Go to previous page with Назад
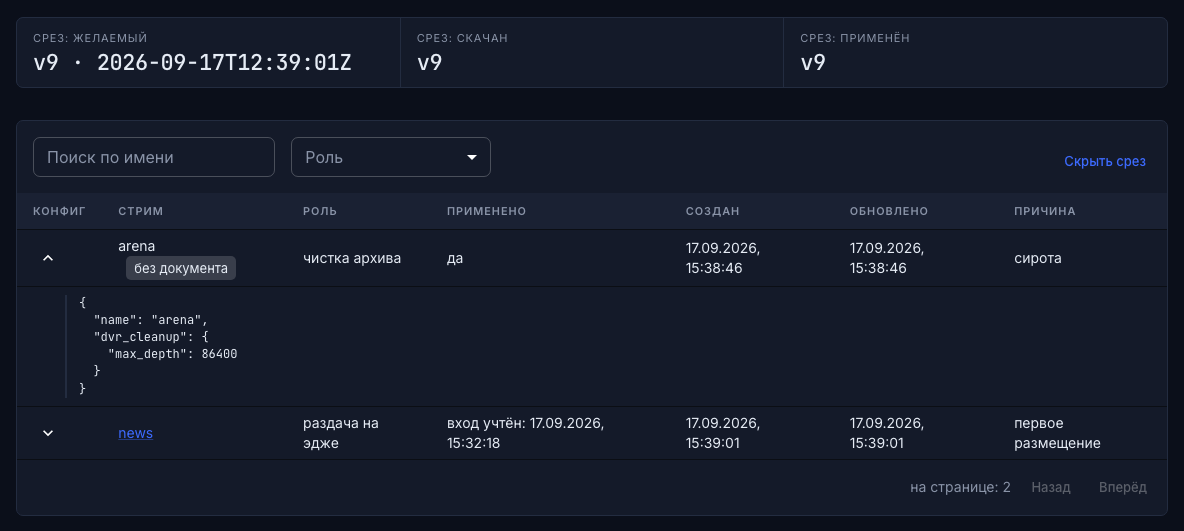Screen dimensions: 1184x531 coord(1050,487)
